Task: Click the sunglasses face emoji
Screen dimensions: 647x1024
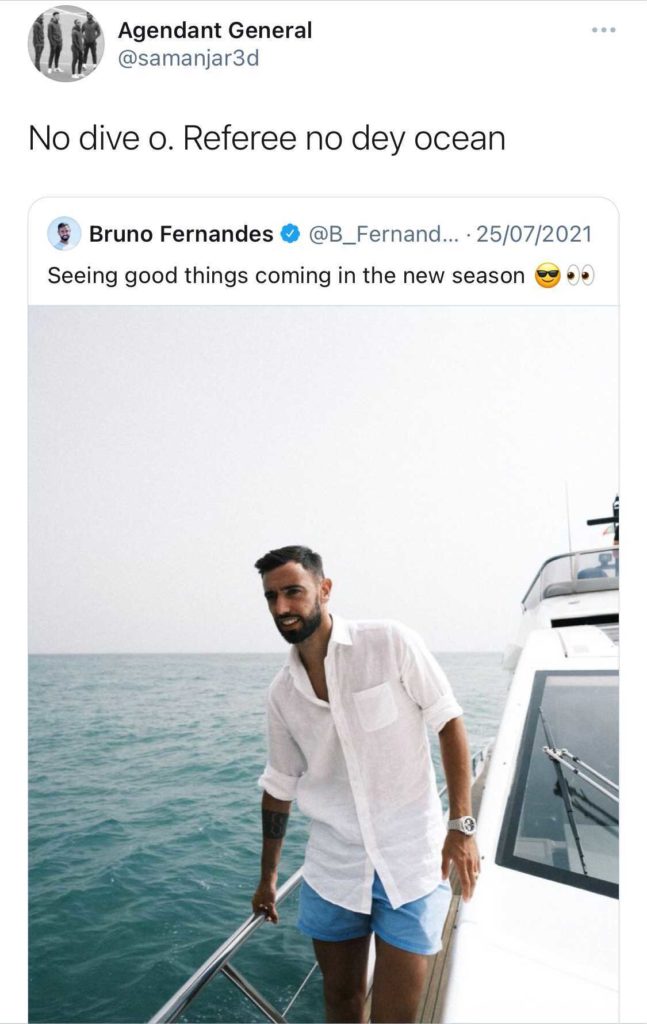Action: (548, 276)
